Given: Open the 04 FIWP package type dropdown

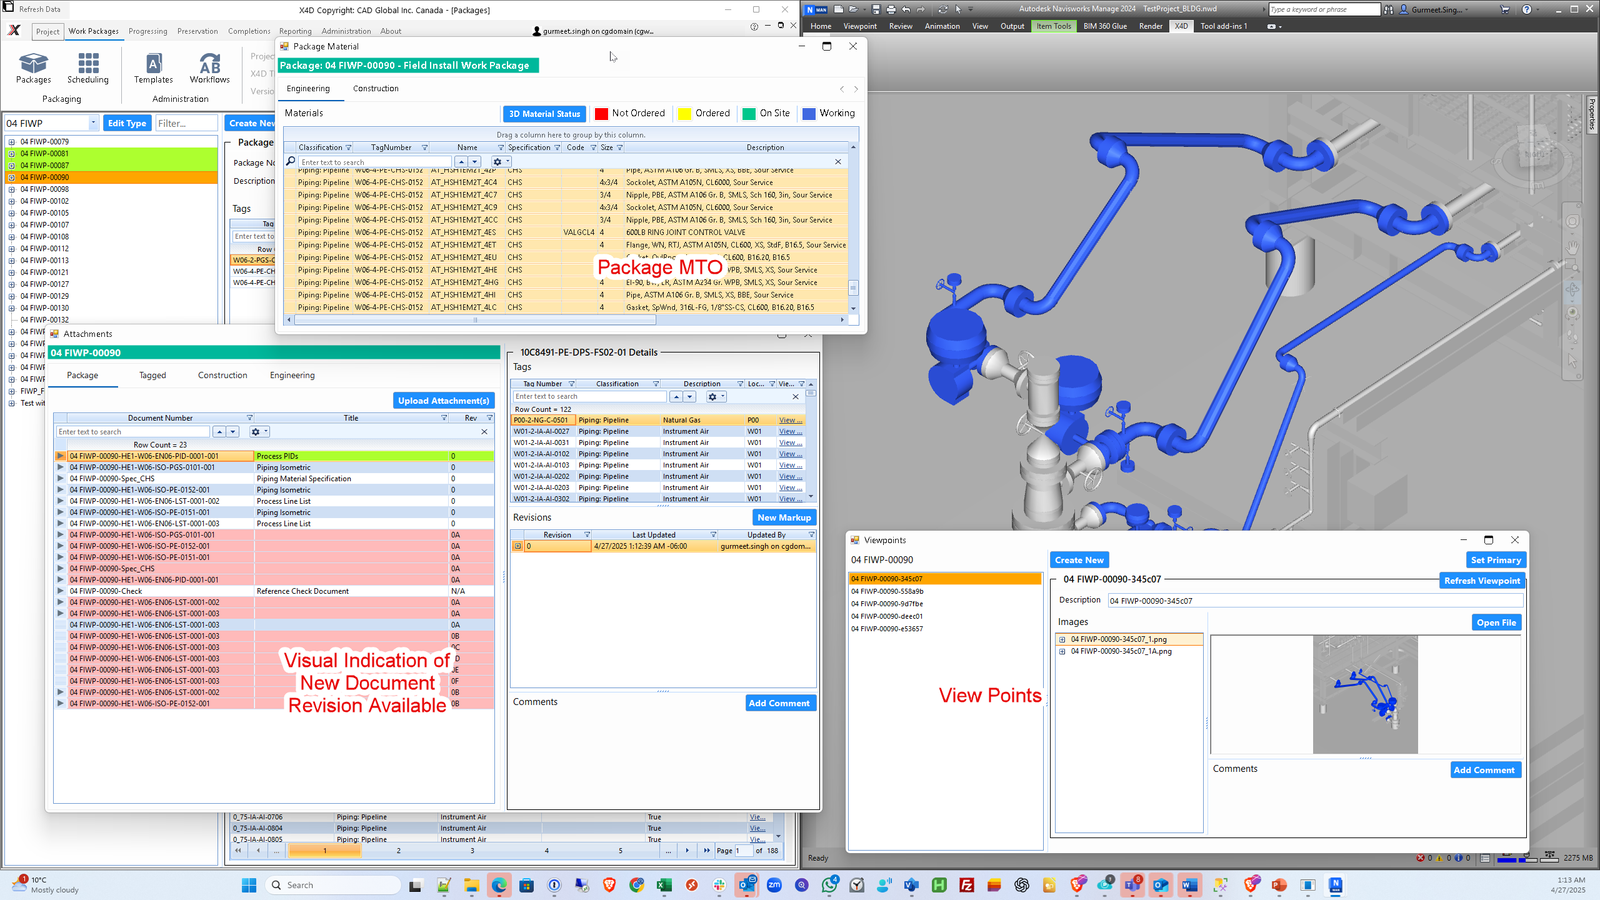Looking at the screenshot, I should pyautogui.click(x=93, y=123).
